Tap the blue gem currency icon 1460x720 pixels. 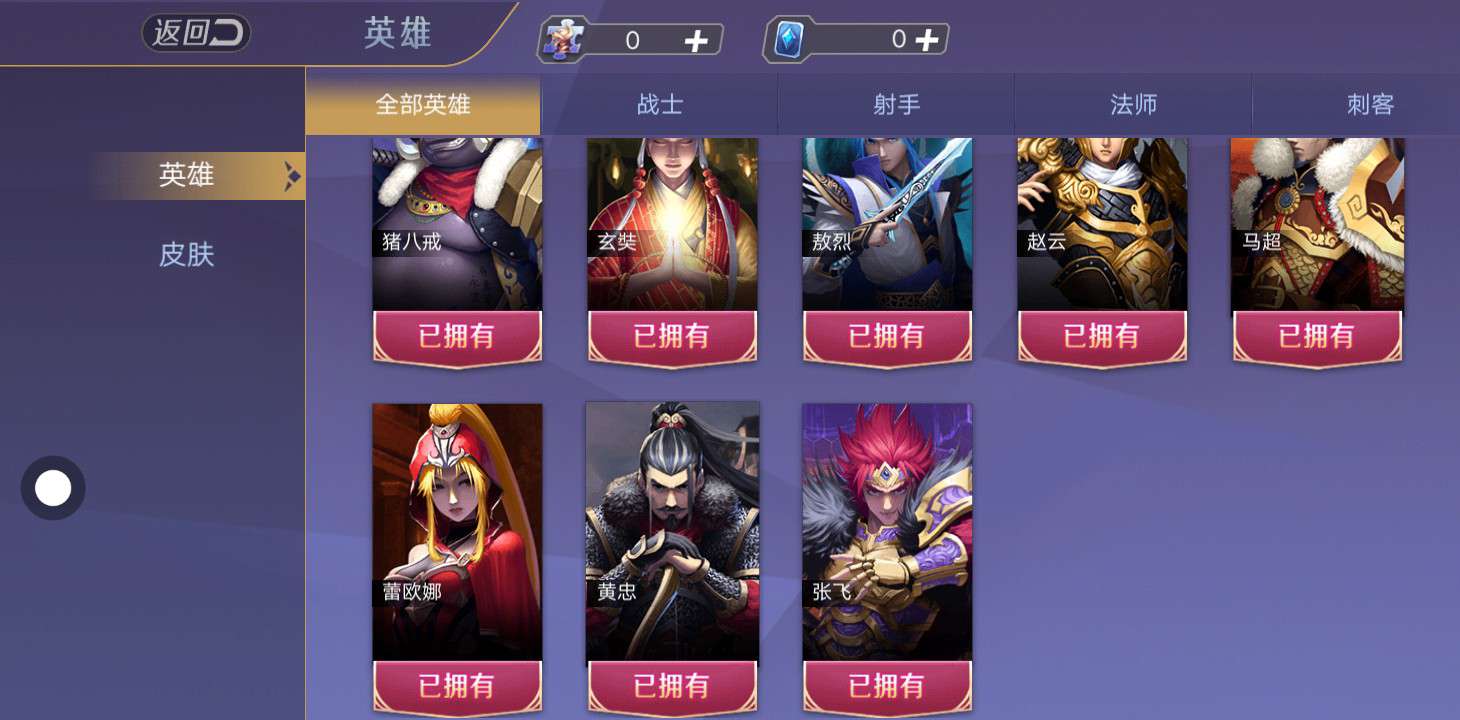coord(789,39)
